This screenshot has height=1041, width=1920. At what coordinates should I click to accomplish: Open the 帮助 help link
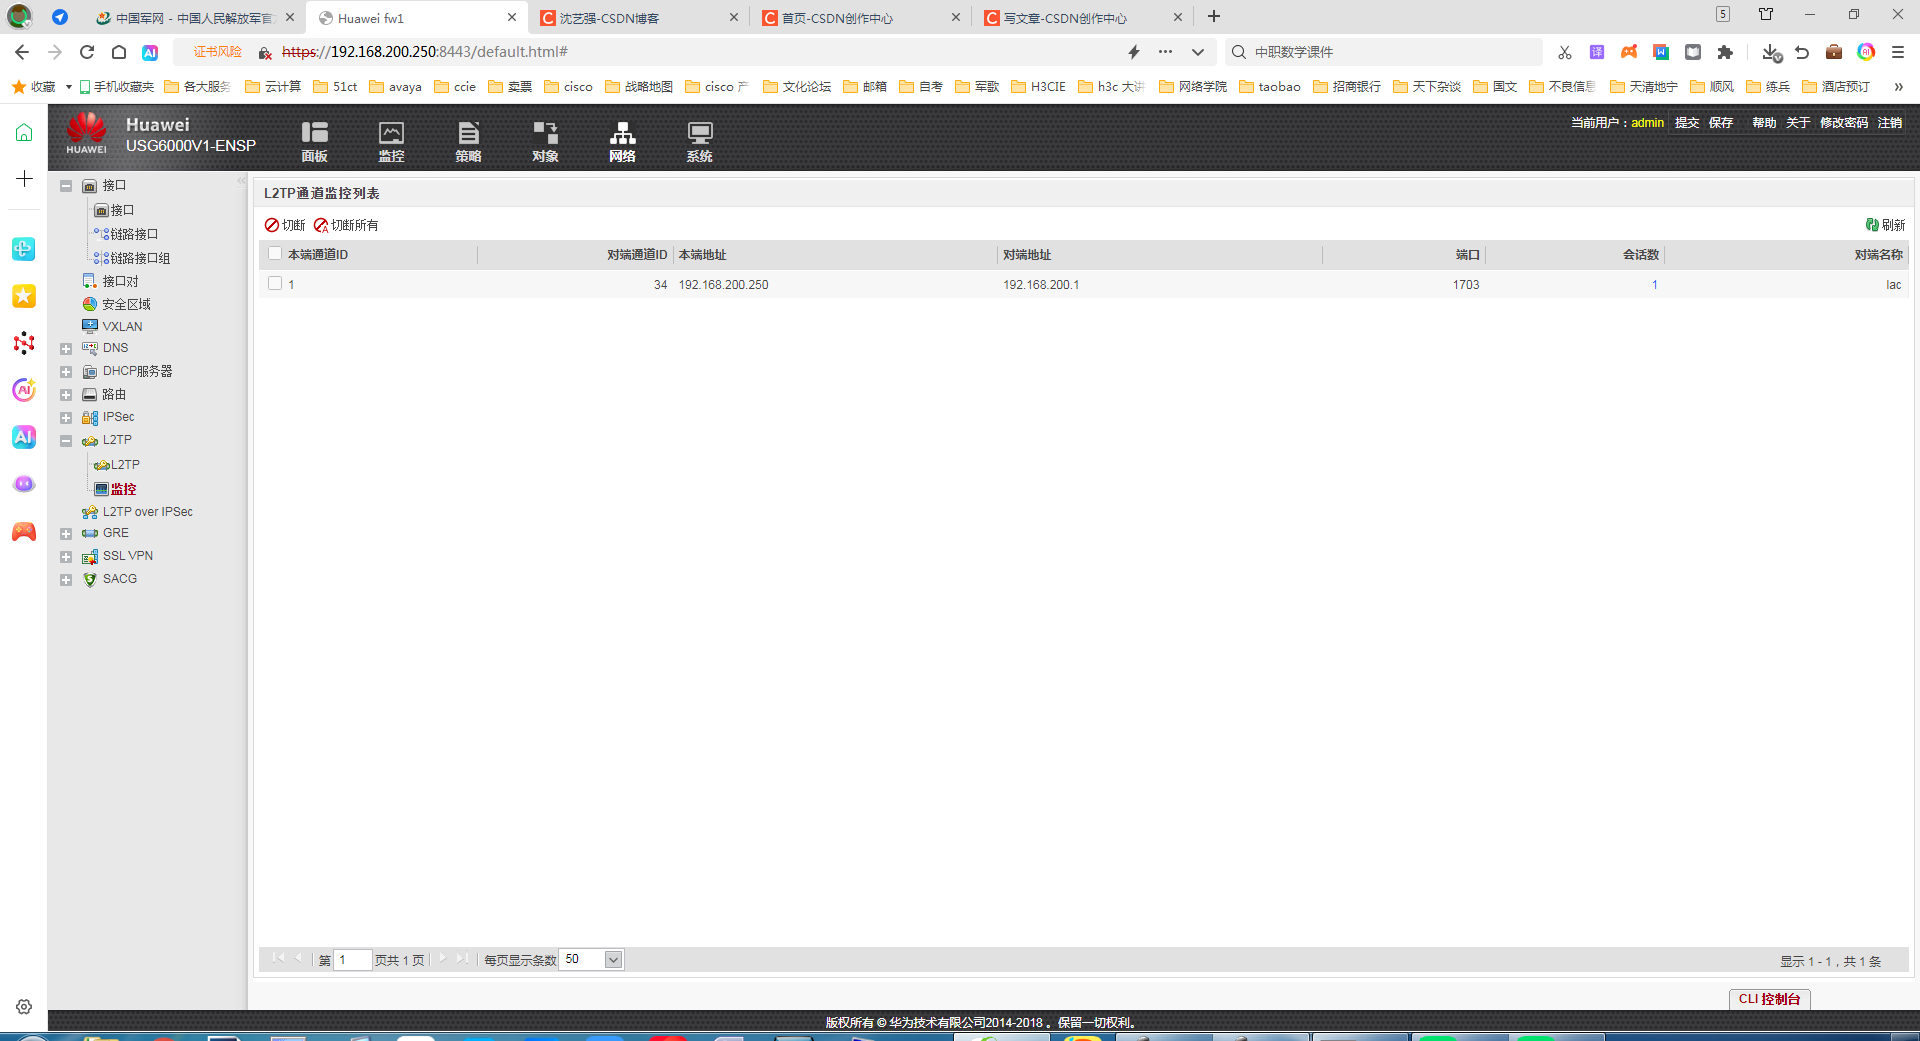(1764, 123)
